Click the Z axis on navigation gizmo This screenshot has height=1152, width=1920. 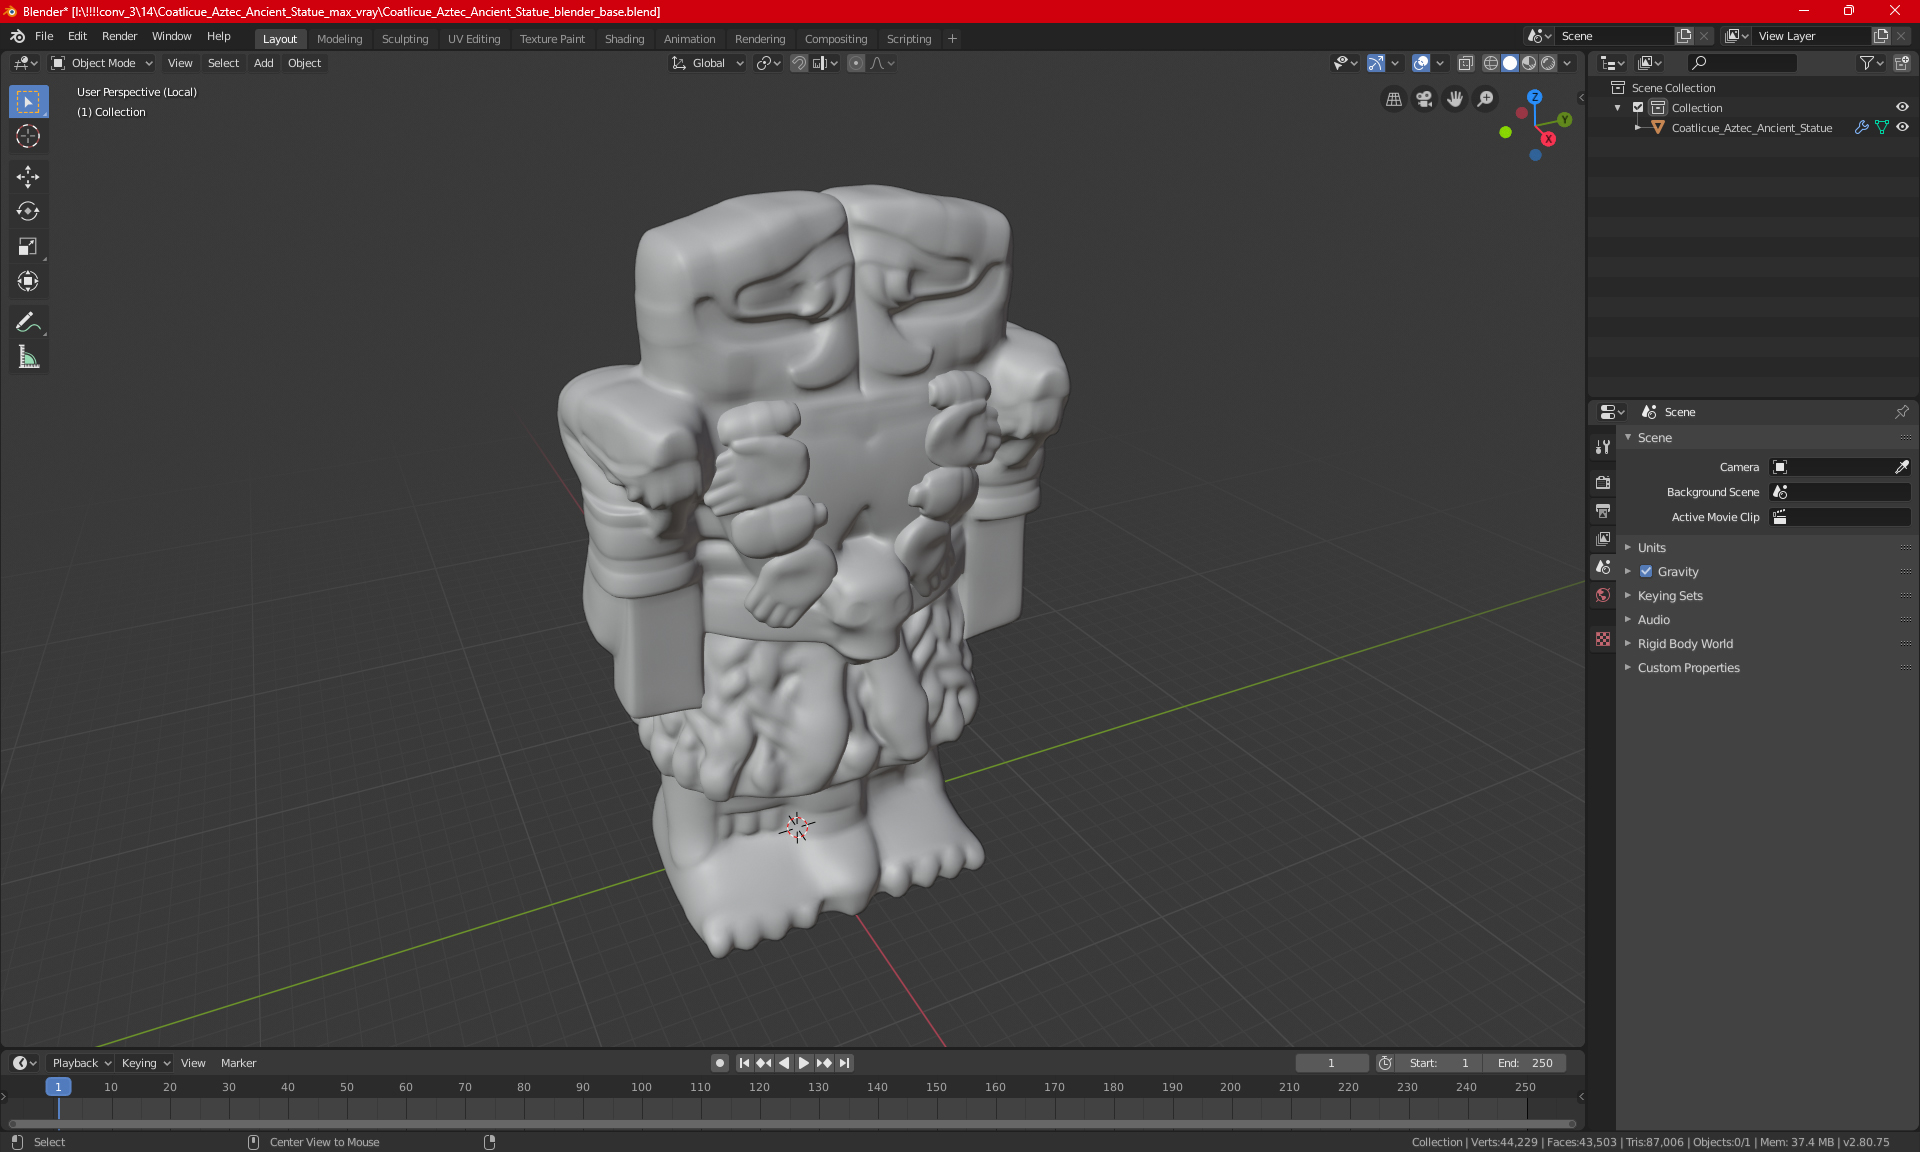1534,97
